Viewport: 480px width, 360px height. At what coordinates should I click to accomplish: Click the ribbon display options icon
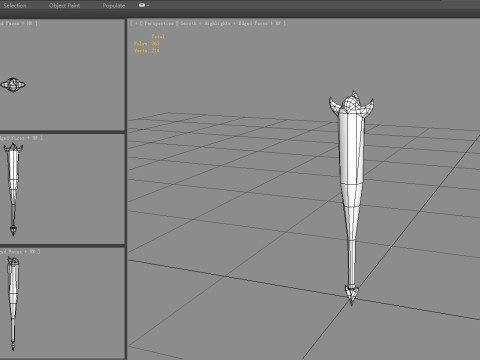tap(142, 5)
